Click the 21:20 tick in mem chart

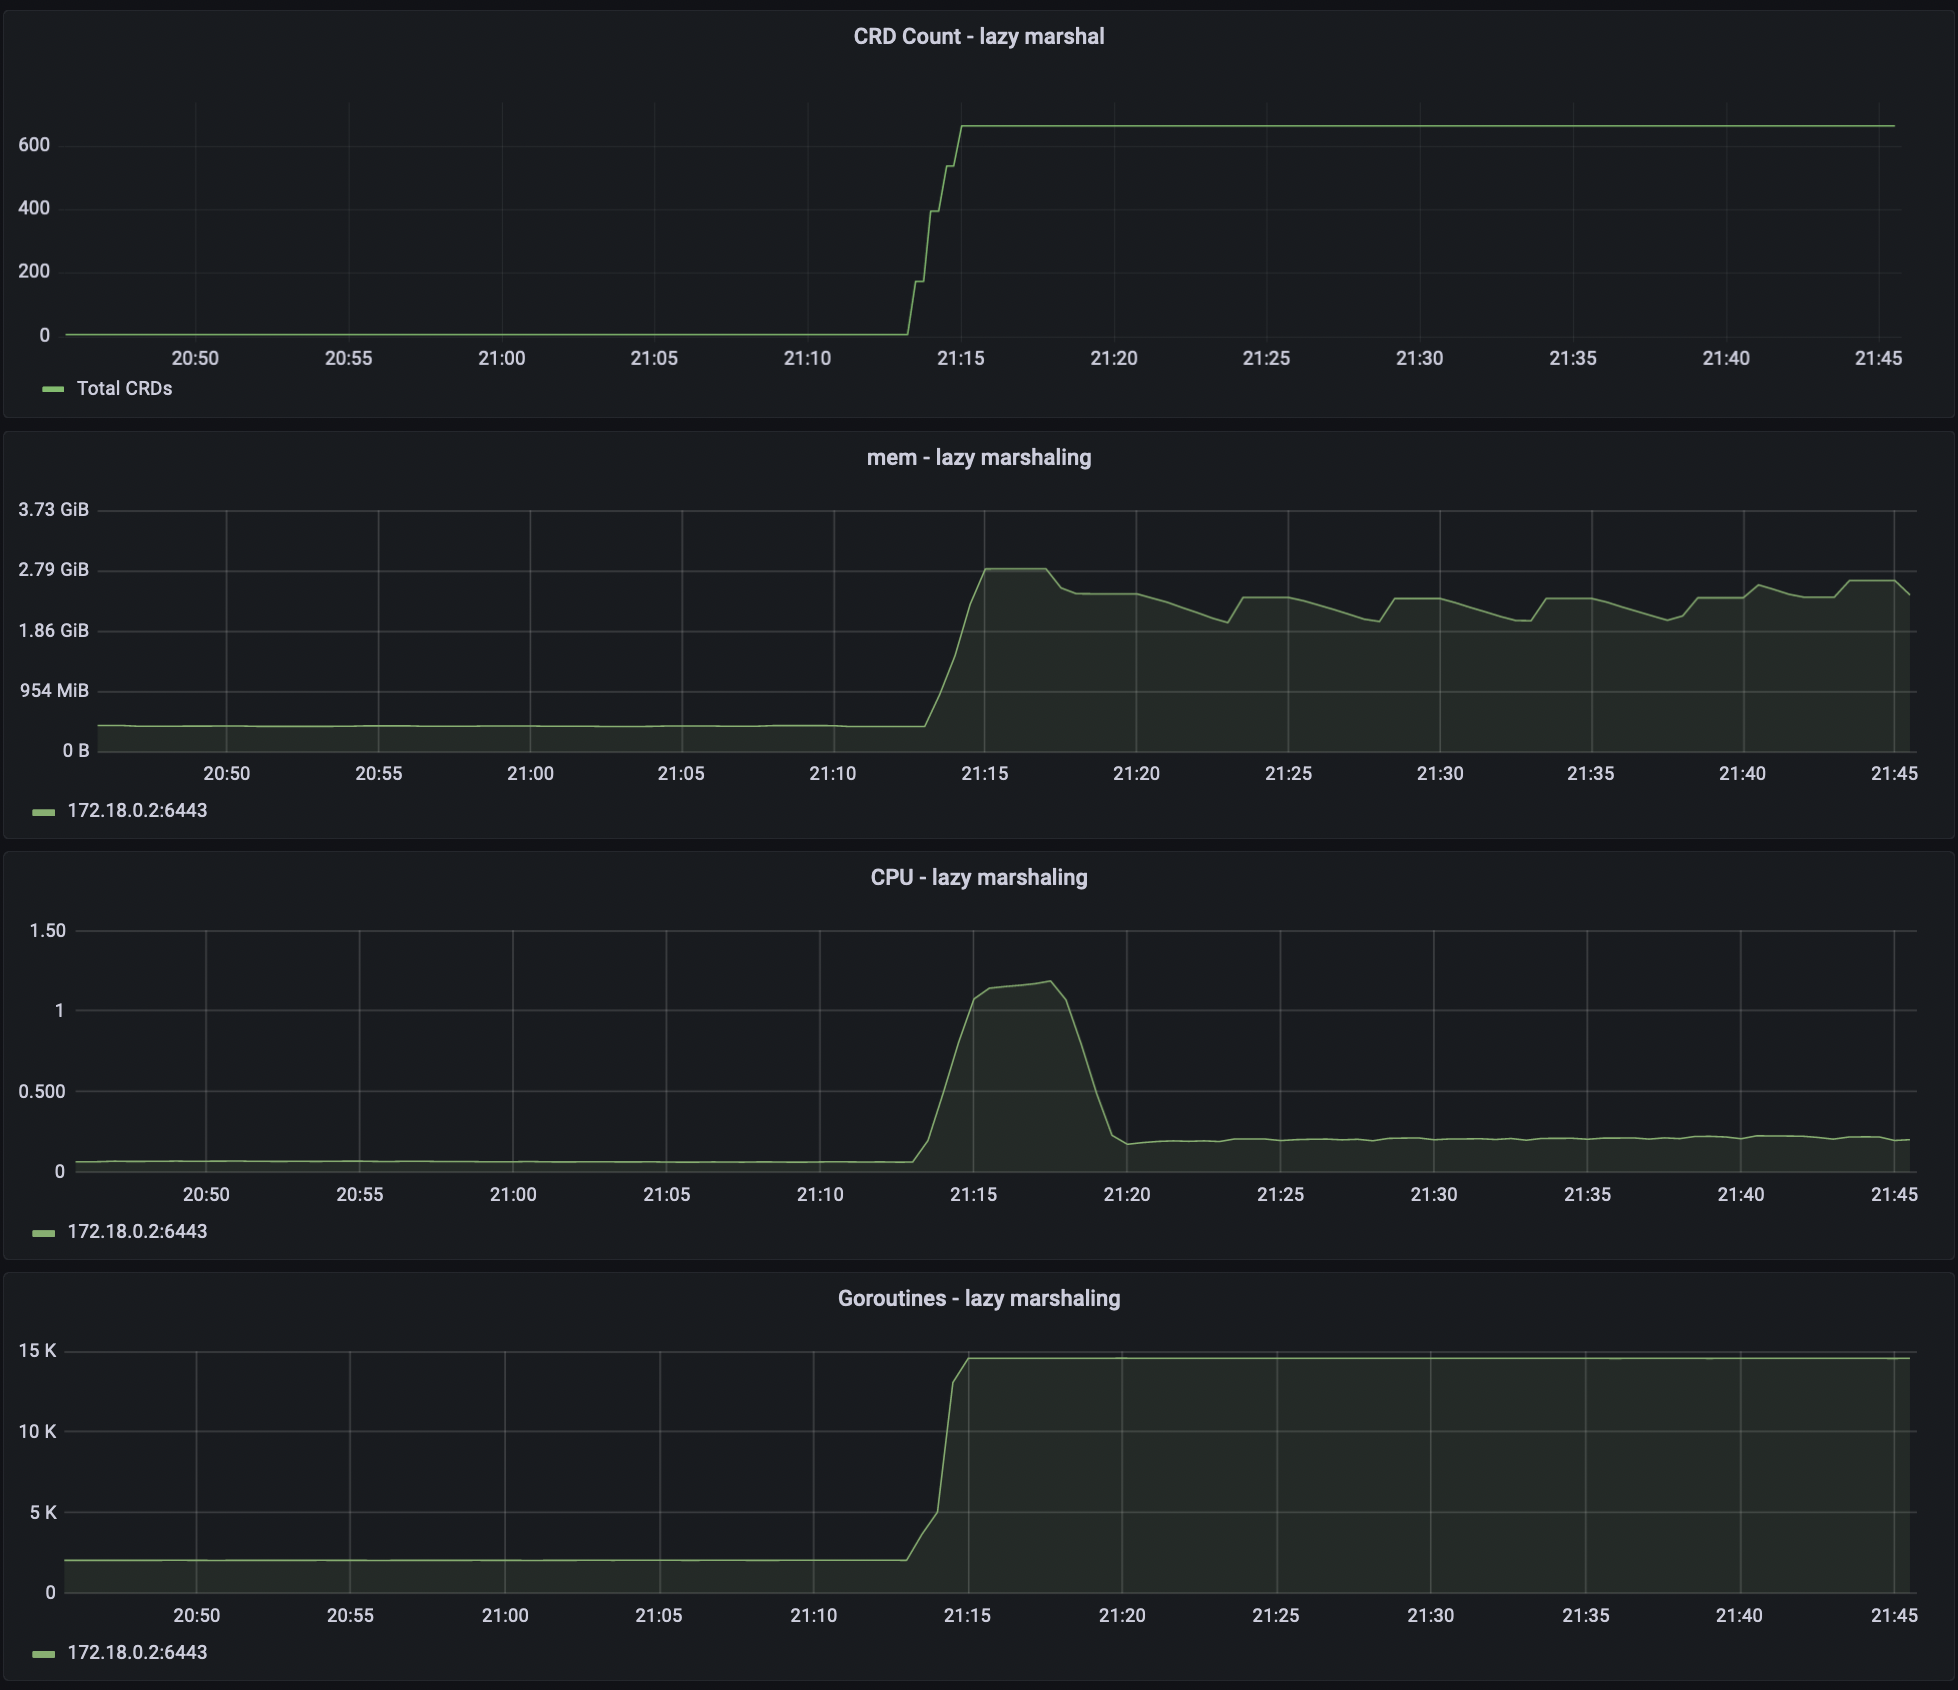pos(1137,774)
